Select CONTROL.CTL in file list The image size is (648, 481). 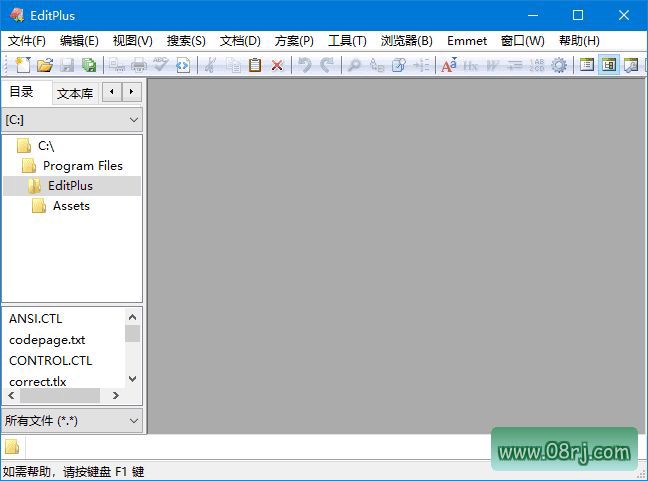pyautogui.click(x=50, y=361)
